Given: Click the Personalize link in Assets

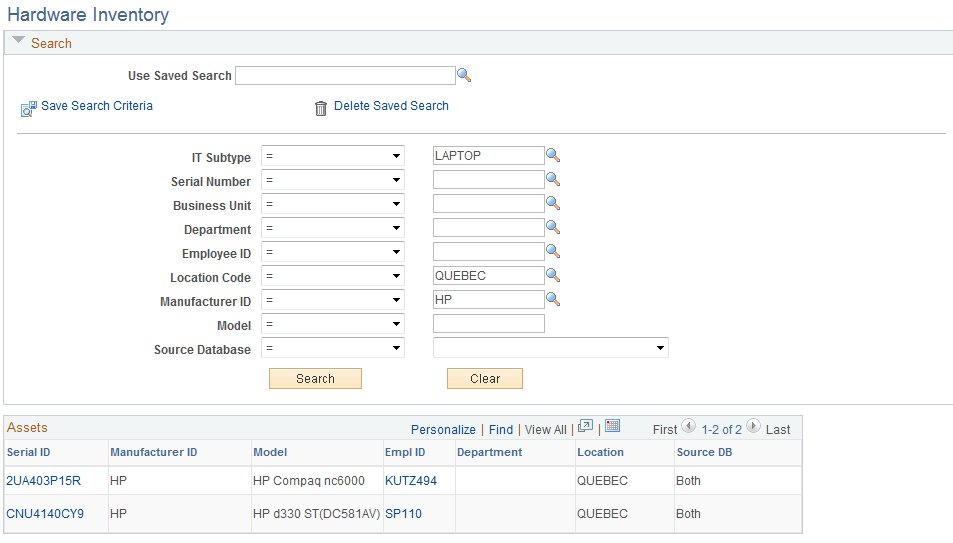Looking at the screenshot, I should click(x=443, y=429).
